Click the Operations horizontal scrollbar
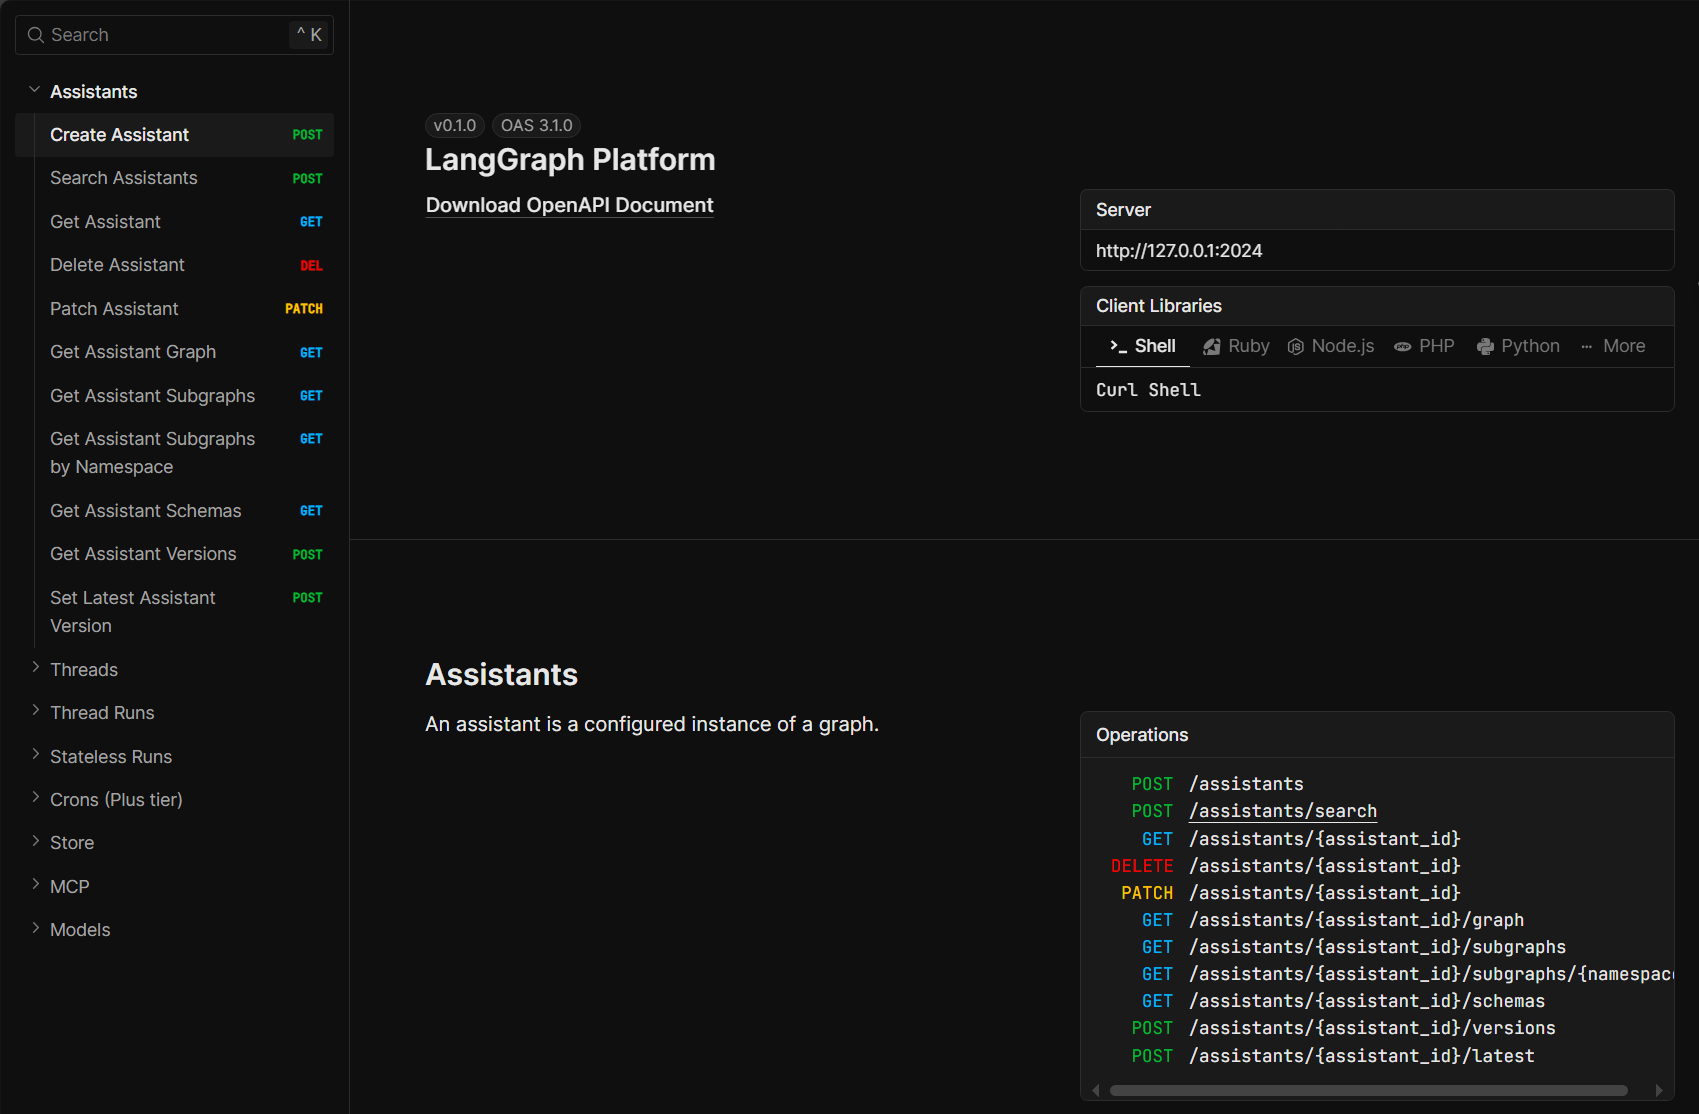This screenshot has height=1114, width=1699. [1368, 1090]
